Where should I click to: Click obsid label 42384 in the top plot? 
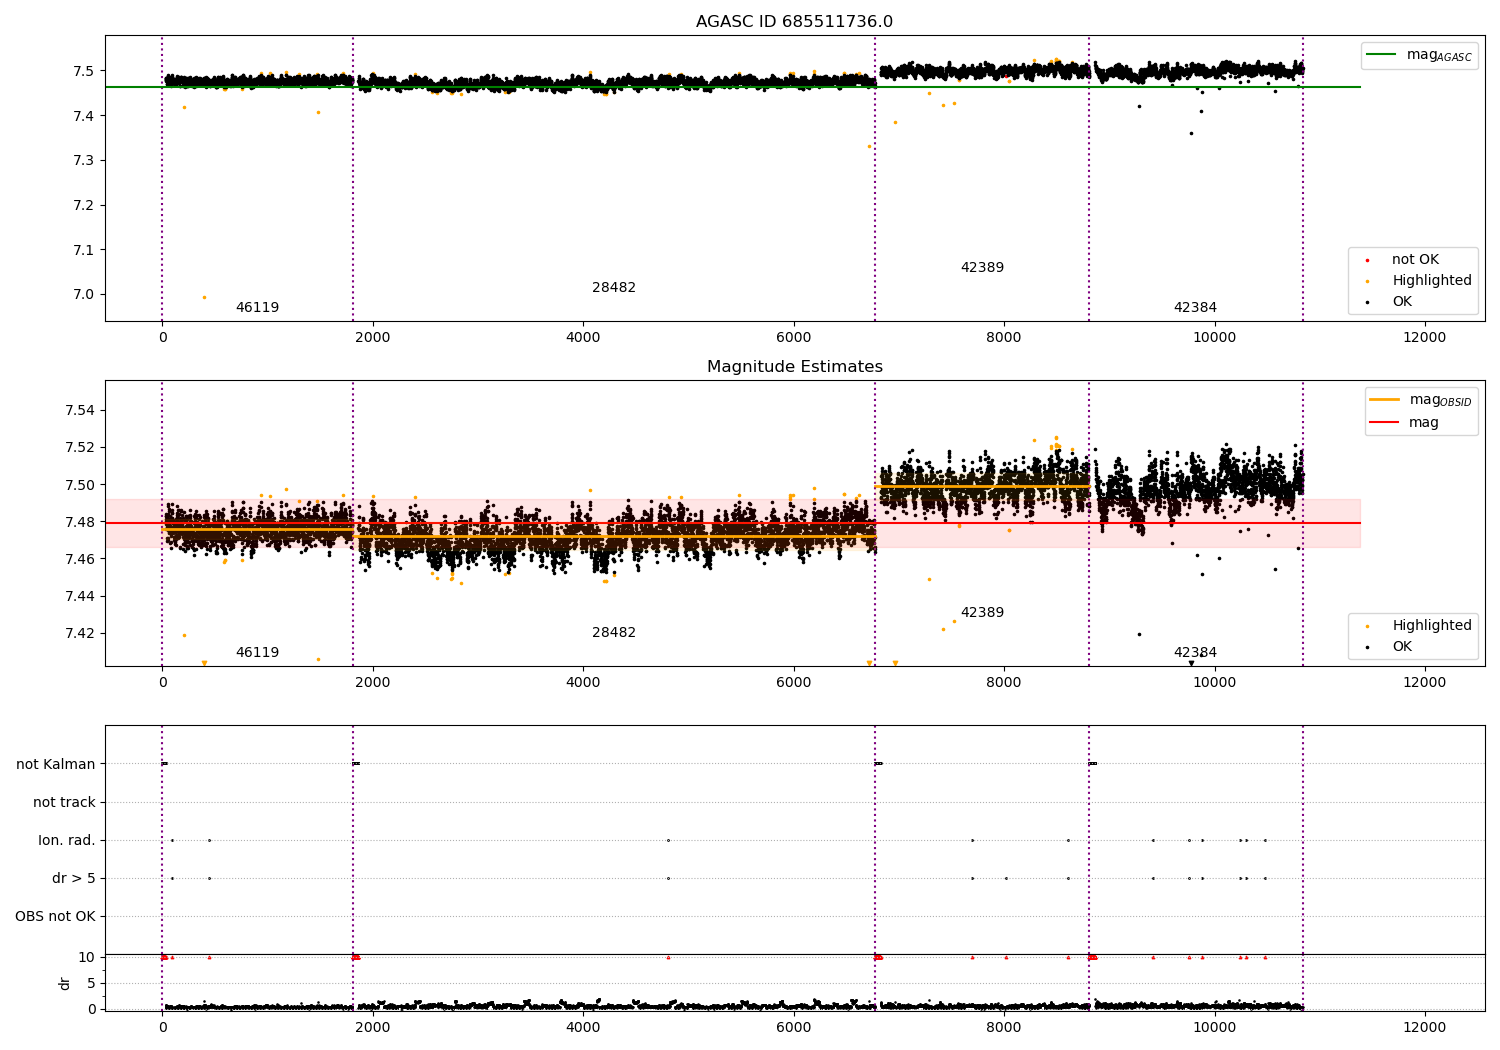1195,308
